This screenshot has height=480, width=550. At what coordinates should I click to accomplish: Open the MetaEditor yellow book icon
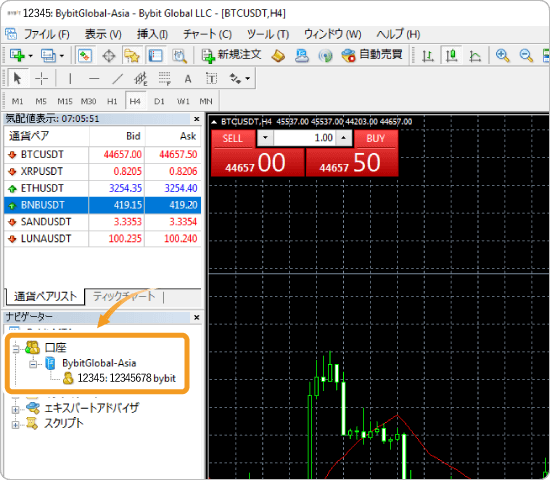[x=278, y=55]
